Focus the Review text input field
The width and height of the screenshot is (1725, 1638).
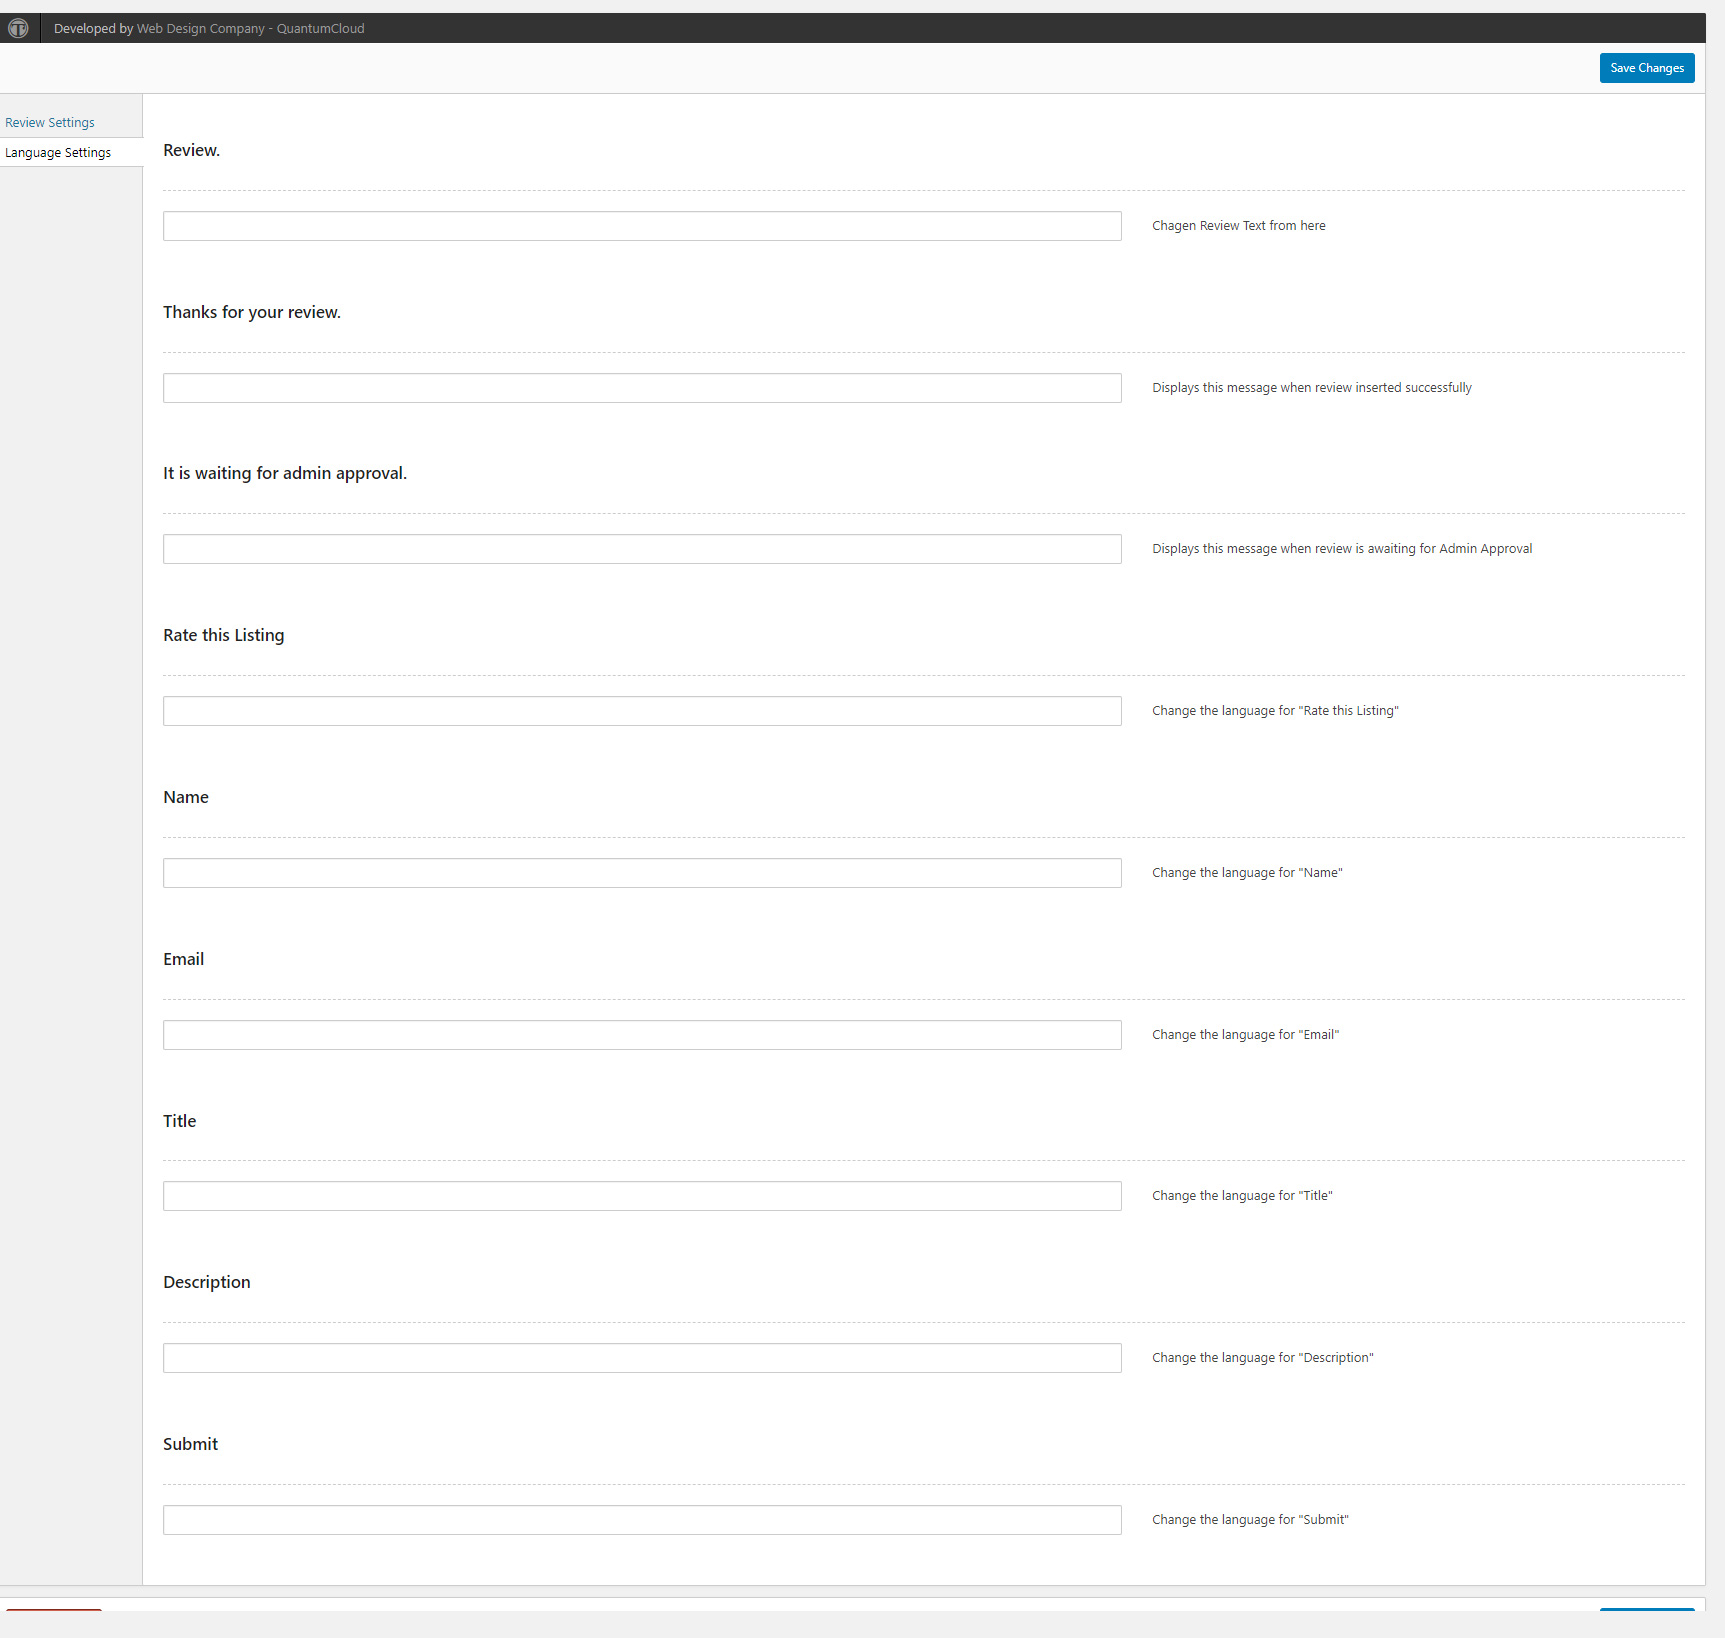point(642,226)
